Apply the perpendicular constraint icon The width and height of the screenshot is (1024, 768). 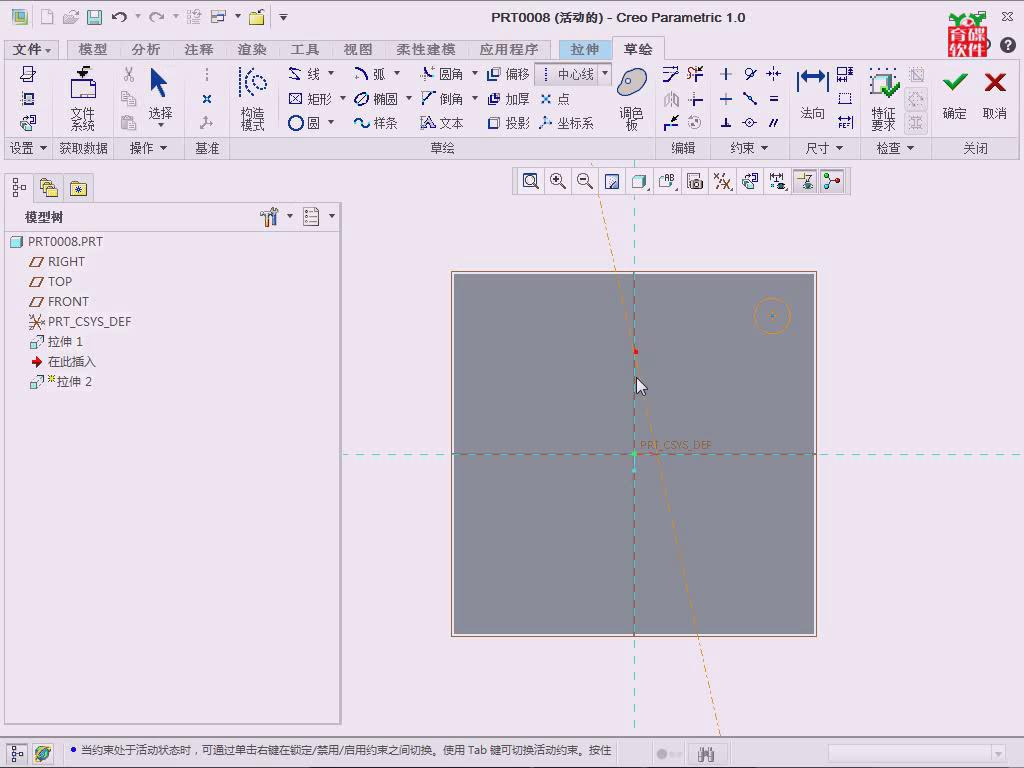pos(726,123)
